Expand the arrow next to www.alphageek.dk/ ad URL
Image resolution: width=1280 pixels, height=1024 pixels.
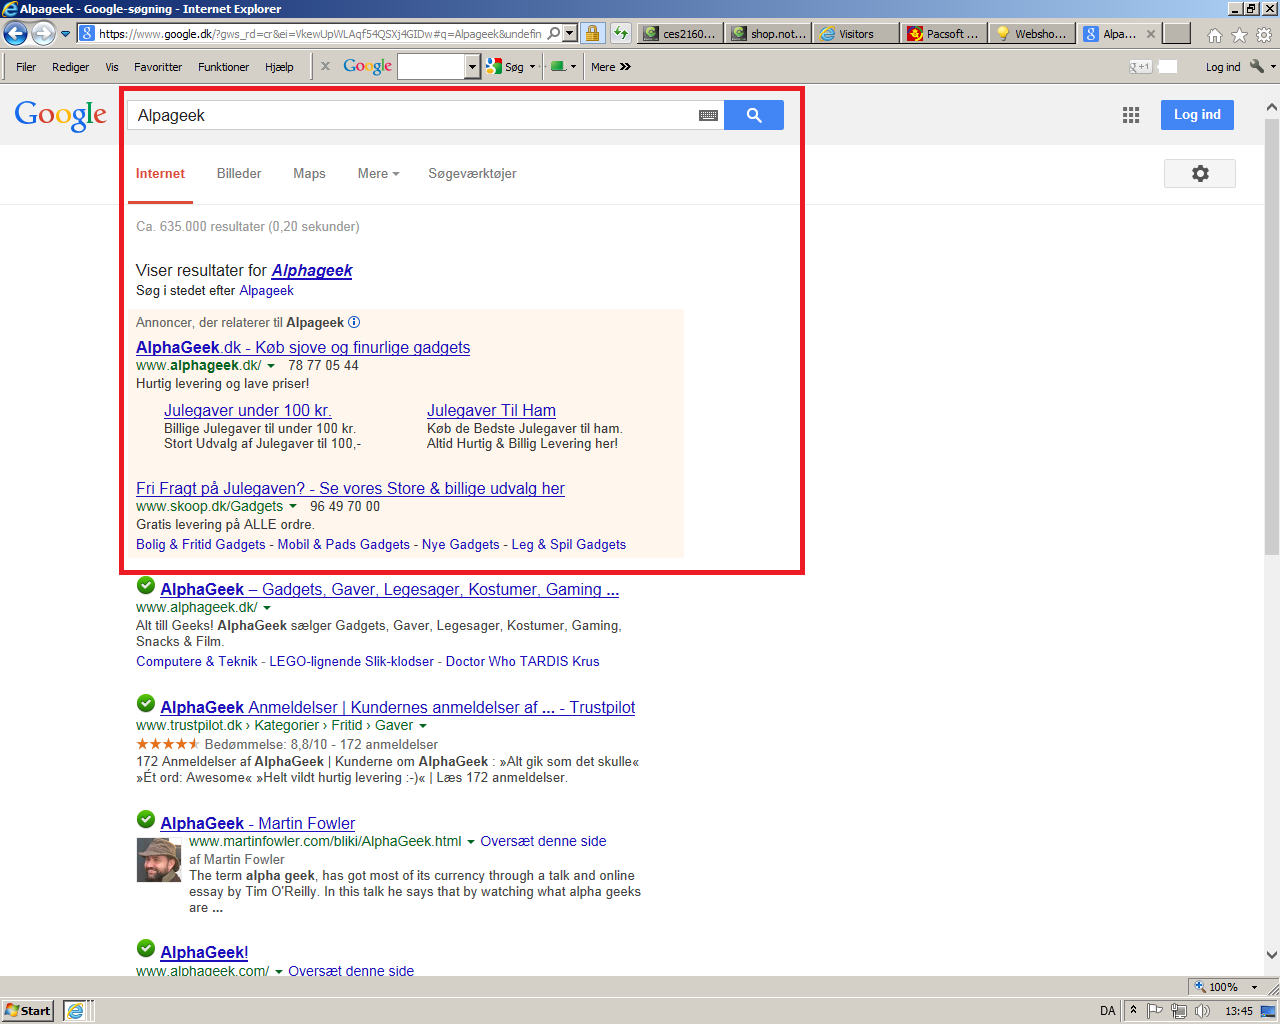point(271,366)
